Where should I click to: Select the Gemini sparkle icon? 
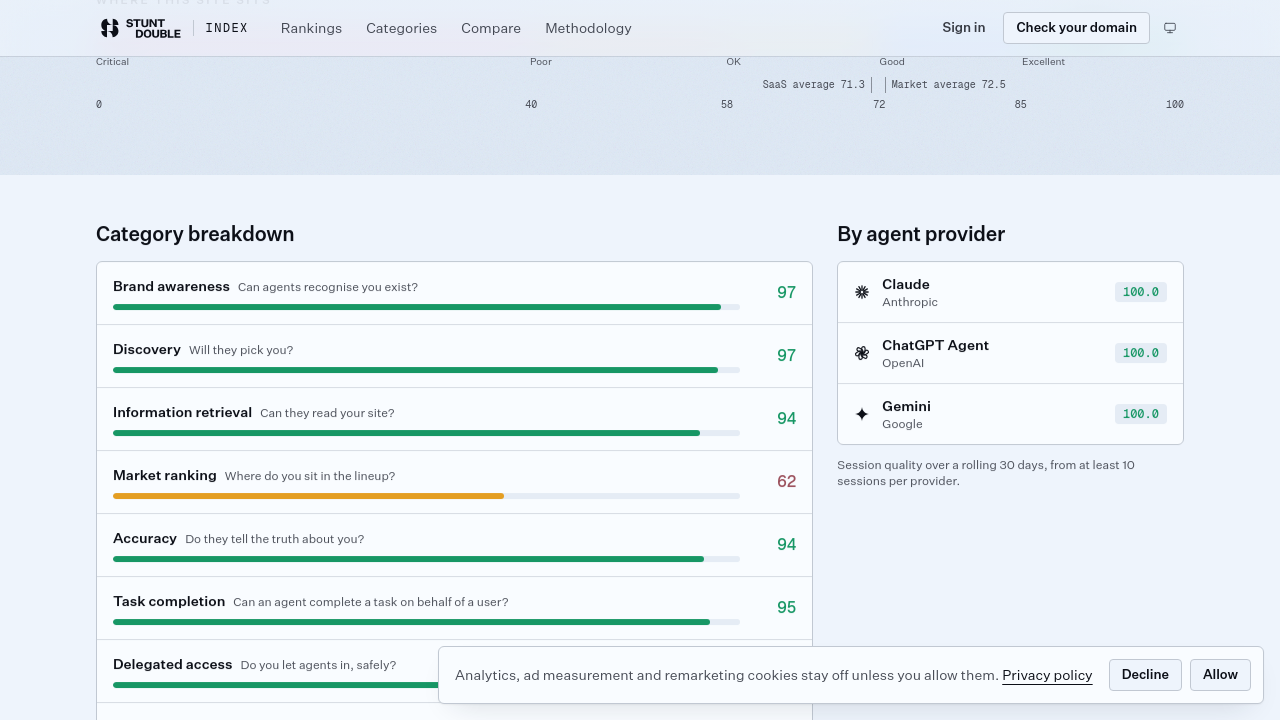point(862,414)
